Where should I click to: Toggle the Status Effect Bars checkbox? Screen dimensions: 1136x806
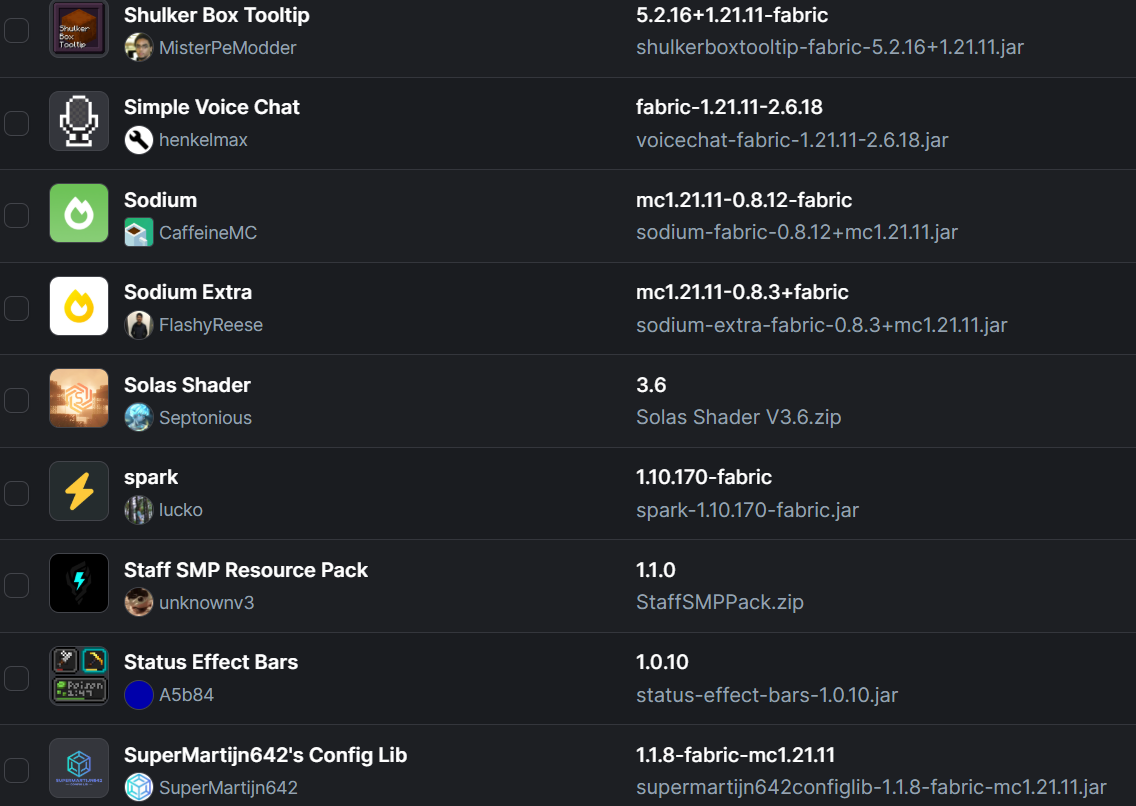pyautogui.click(x=17, y=678)
